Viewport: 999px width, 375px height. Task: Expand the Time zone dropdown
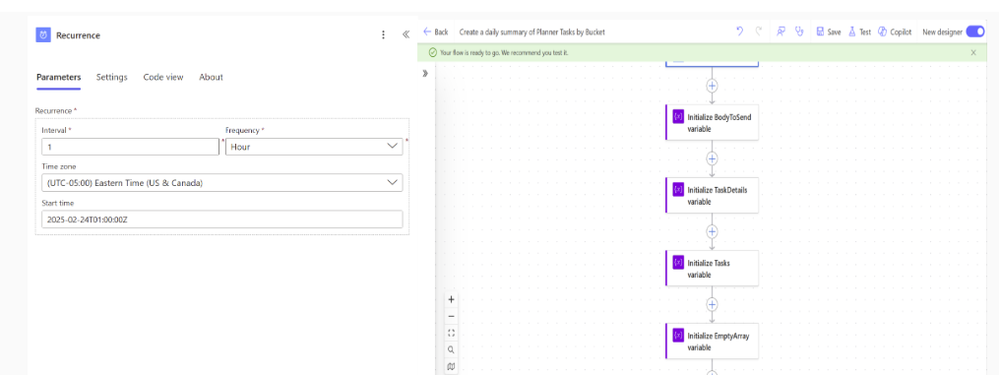[x=222, y=183]
